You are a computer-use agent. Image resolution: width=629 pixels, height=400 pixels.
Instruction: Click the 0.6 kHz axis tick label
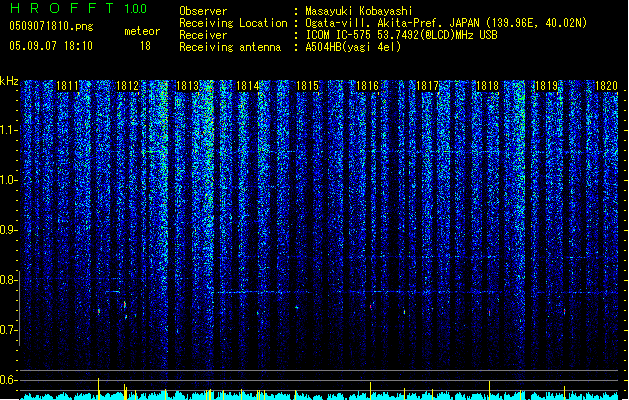[9, 380]
